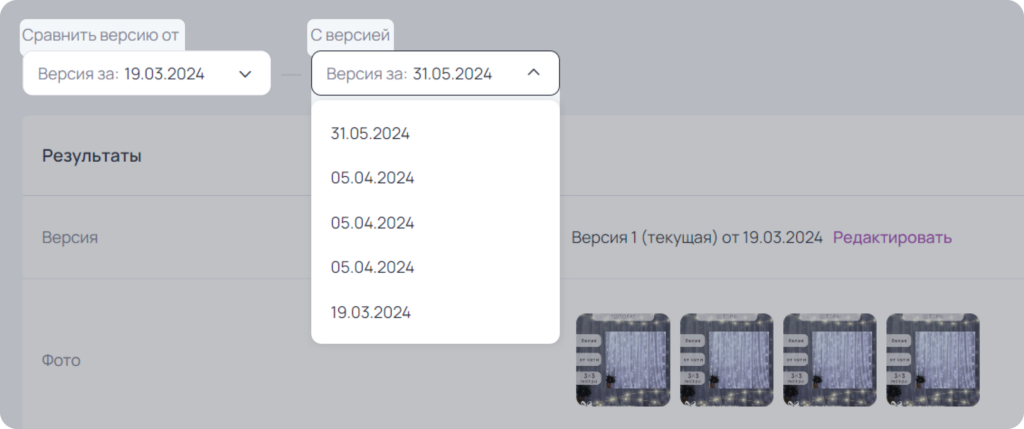Open the third curtain photo thumbnail
Viewport: 1024px width, 429px height.
pos(829,360)
